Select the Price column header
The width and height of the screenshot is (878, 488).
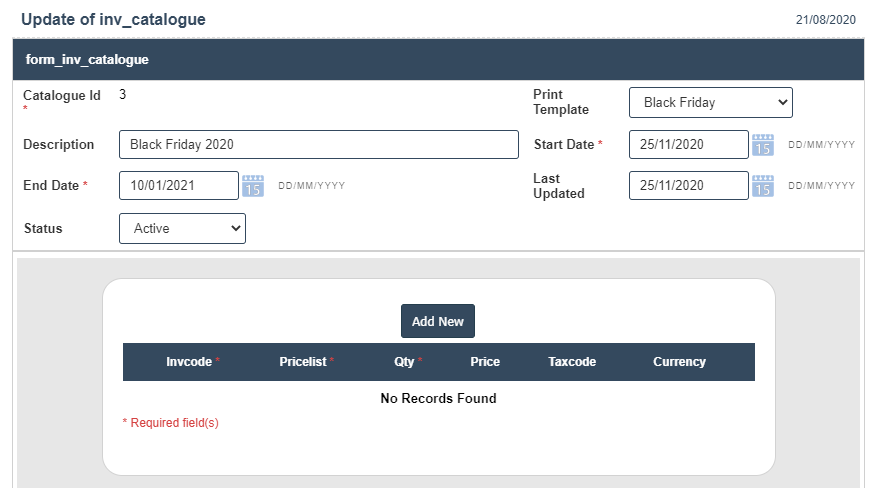pos(485,362)
